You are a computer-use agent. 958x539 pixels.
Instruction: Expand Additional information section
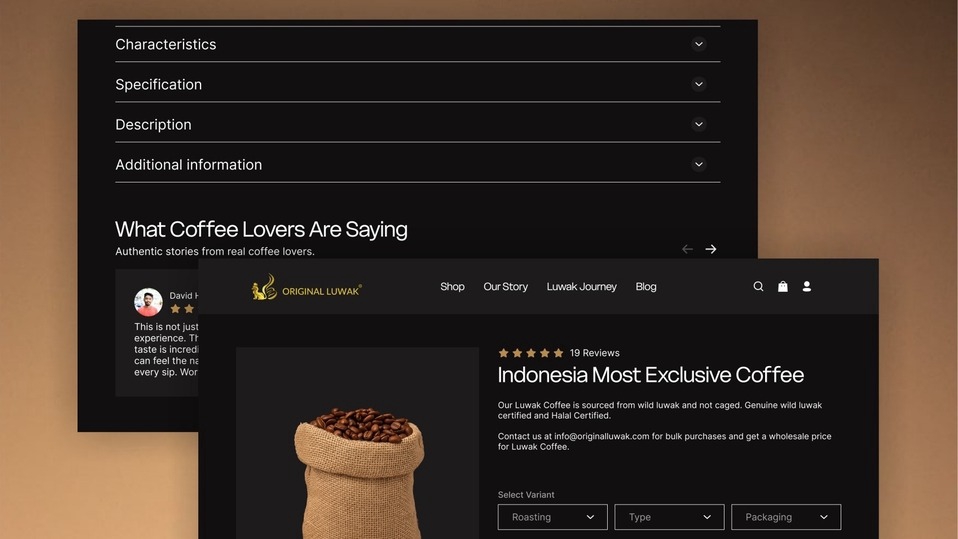pos(417,164)
